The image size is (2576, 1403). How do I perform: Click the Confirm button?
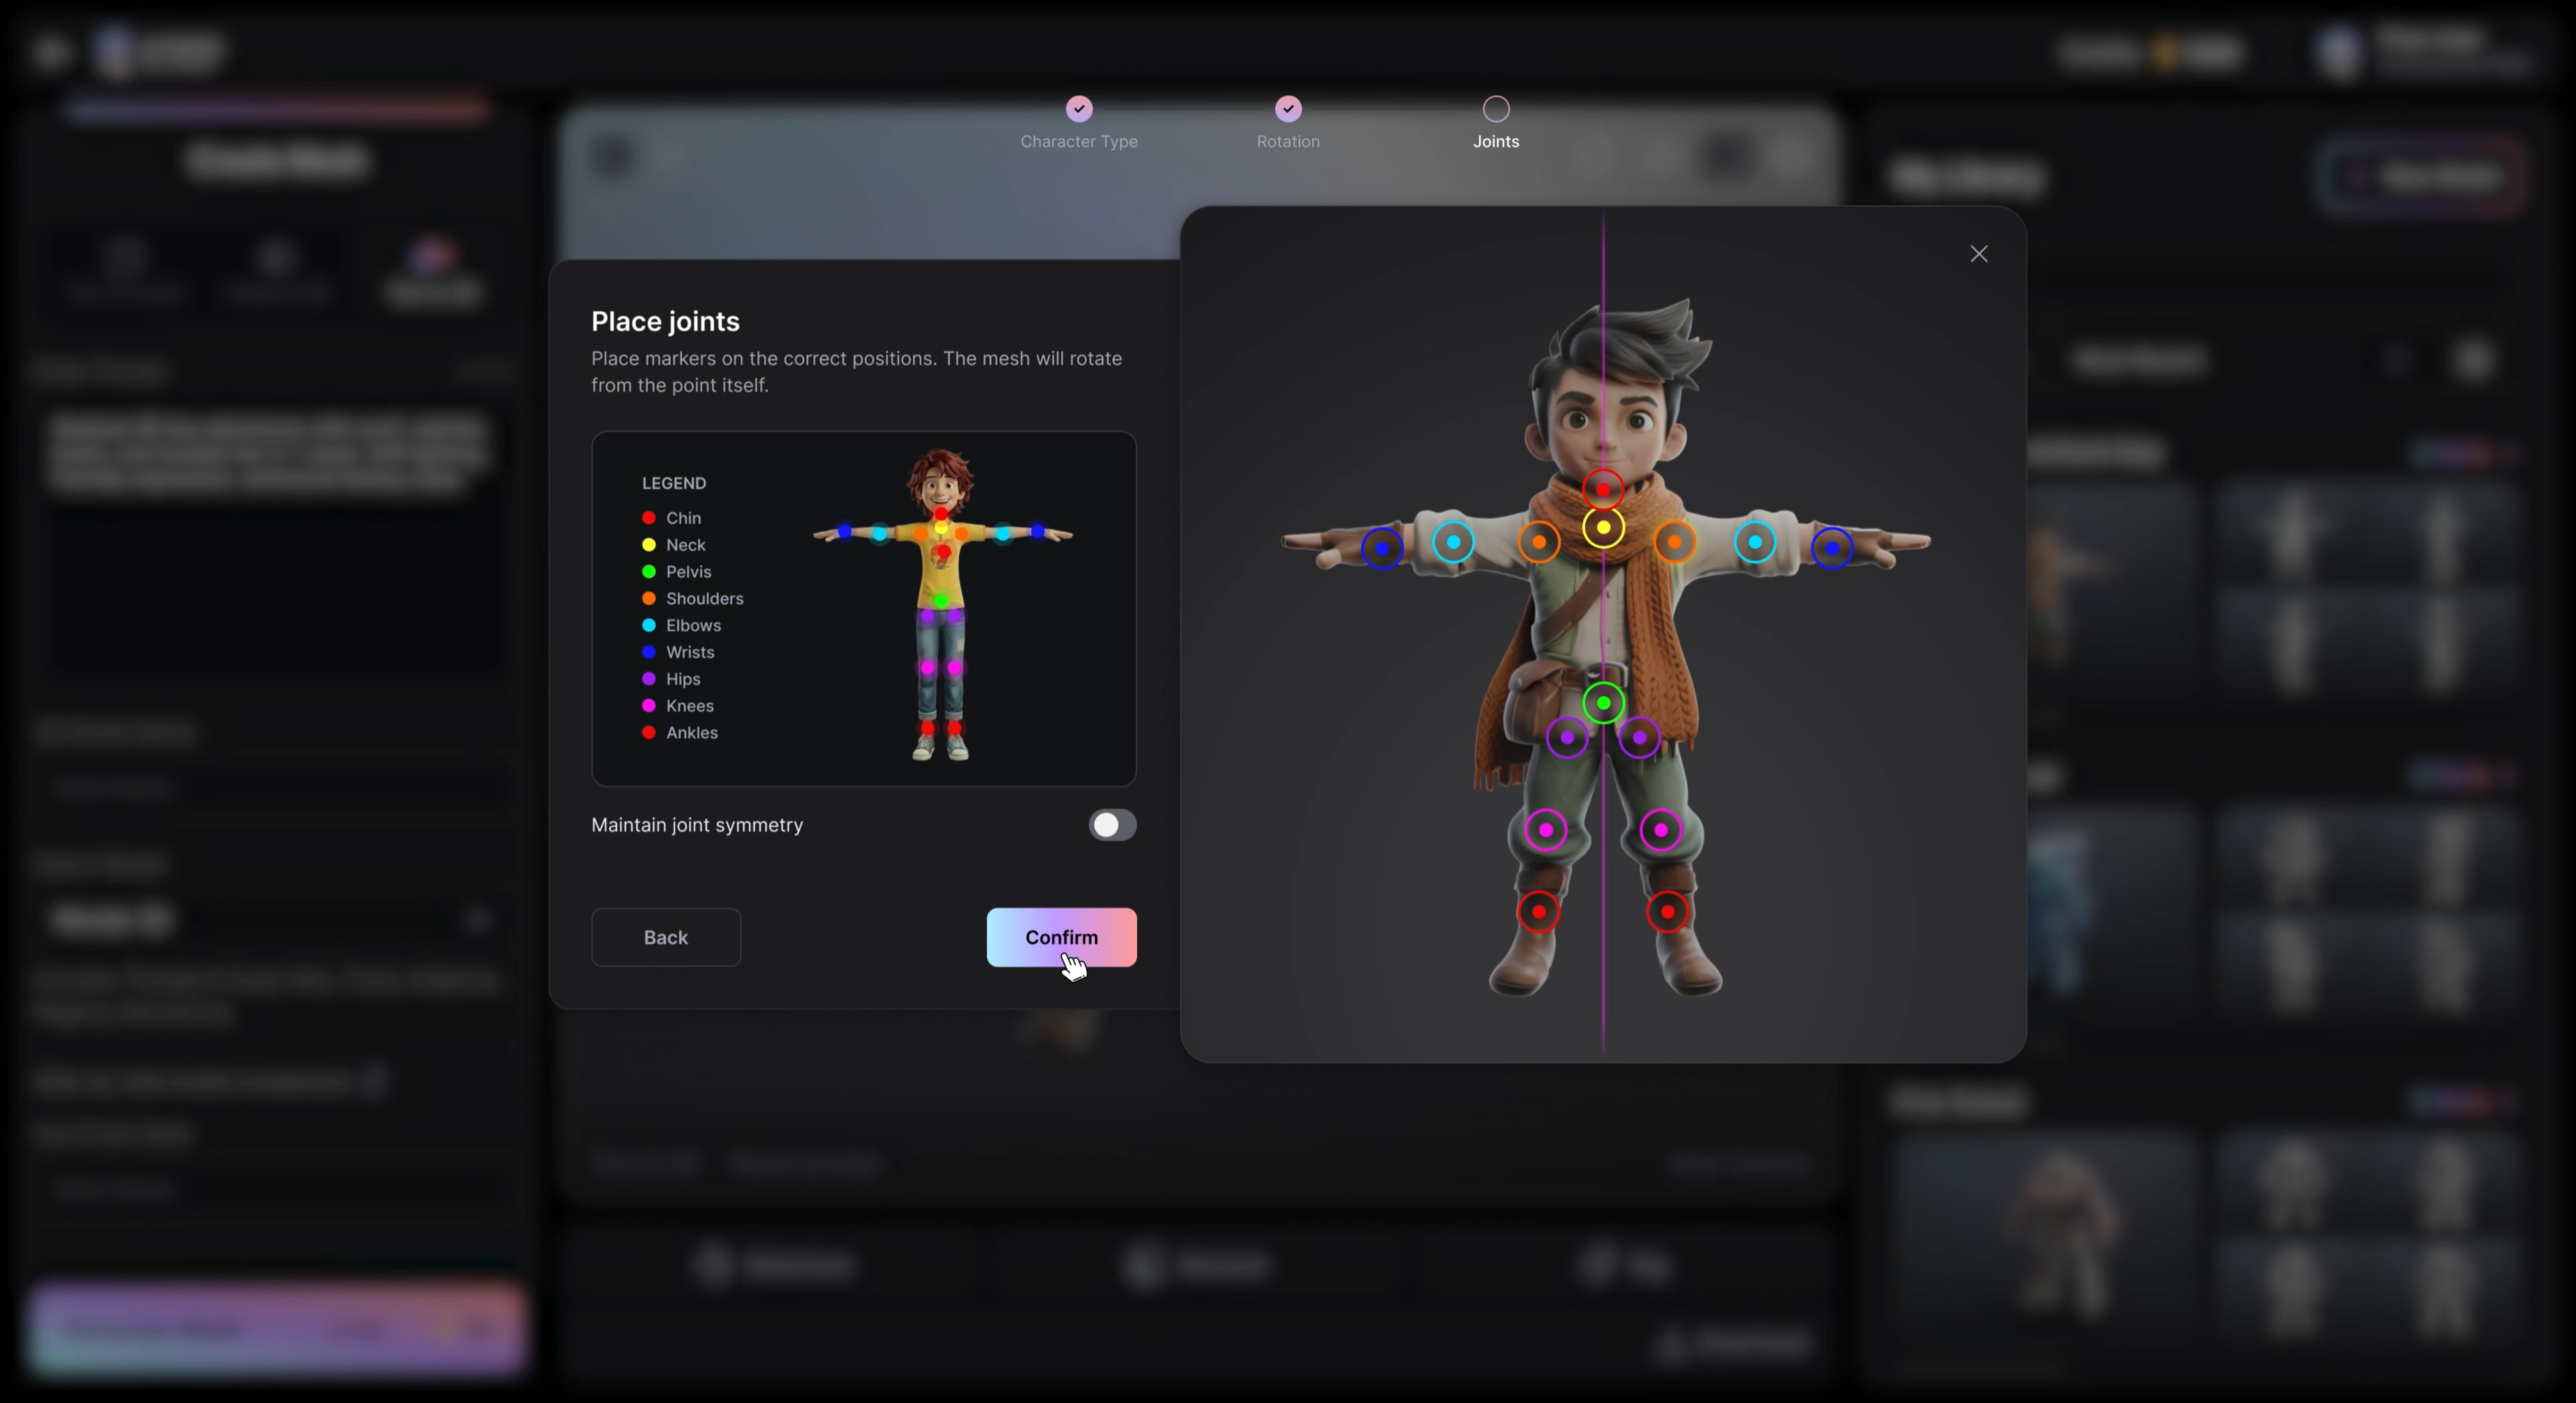[1061, 937]
